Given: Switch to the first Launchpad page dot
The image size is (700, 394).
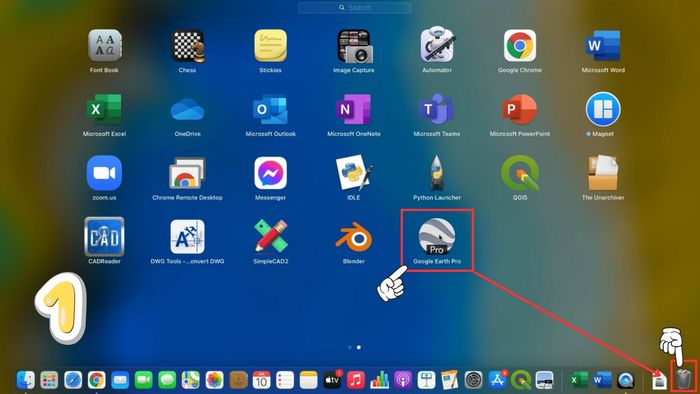Looking at the screenshot, I should coord(350,347).
